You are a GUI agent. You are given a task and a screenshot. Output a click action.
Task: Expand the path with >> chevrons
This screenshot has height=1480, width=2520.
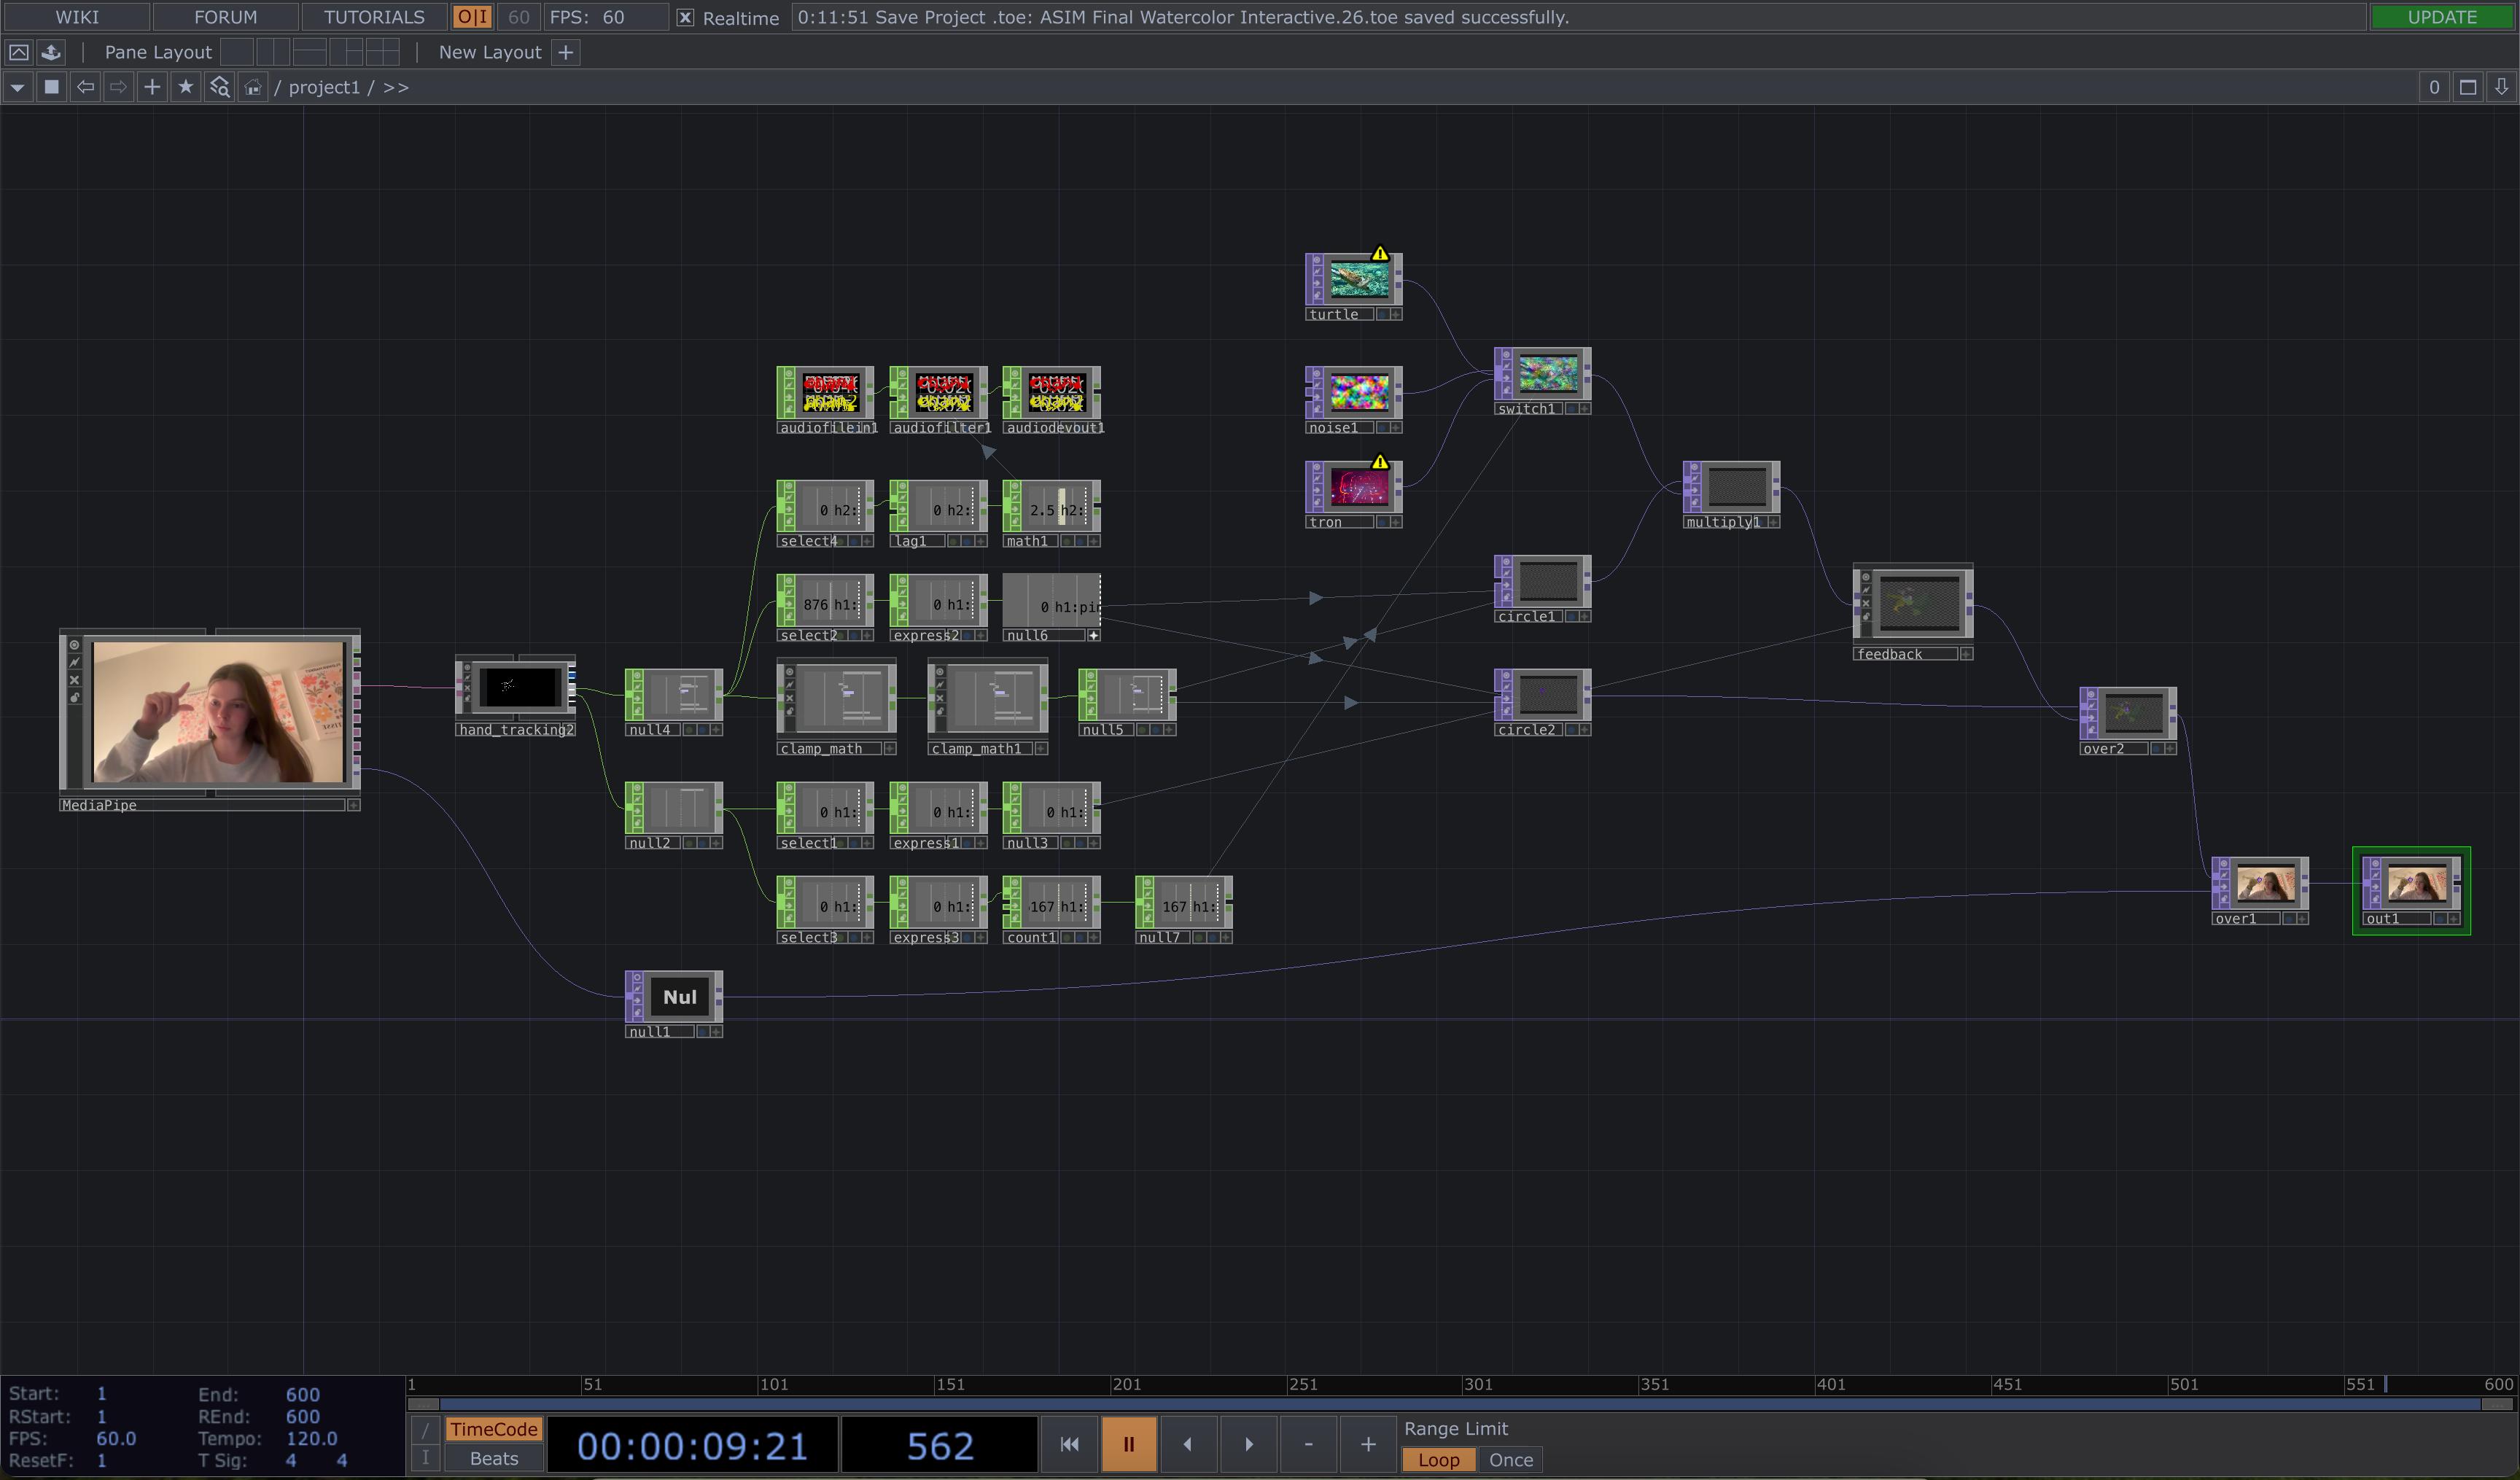(396, 87)
